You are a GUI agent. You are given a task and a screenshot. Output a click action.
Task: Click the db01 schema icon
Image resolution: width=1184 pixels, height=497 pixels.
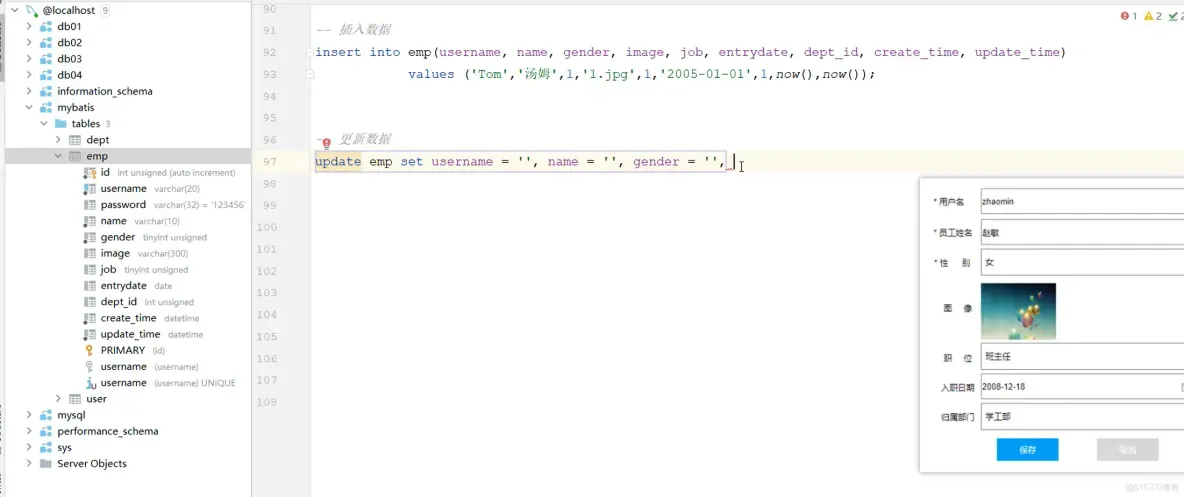45,26
